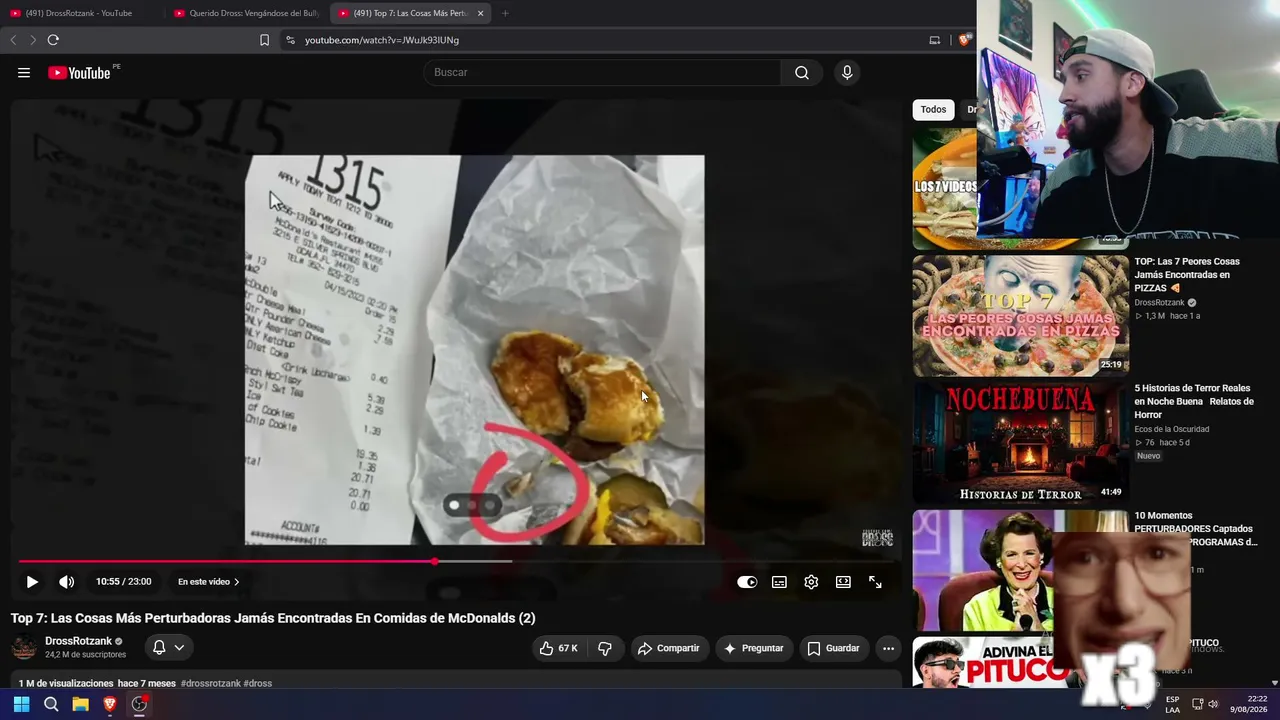Click '10:55 / 23:00' time display
This screenshot has width=1280, height=720.
coord(124,582)
